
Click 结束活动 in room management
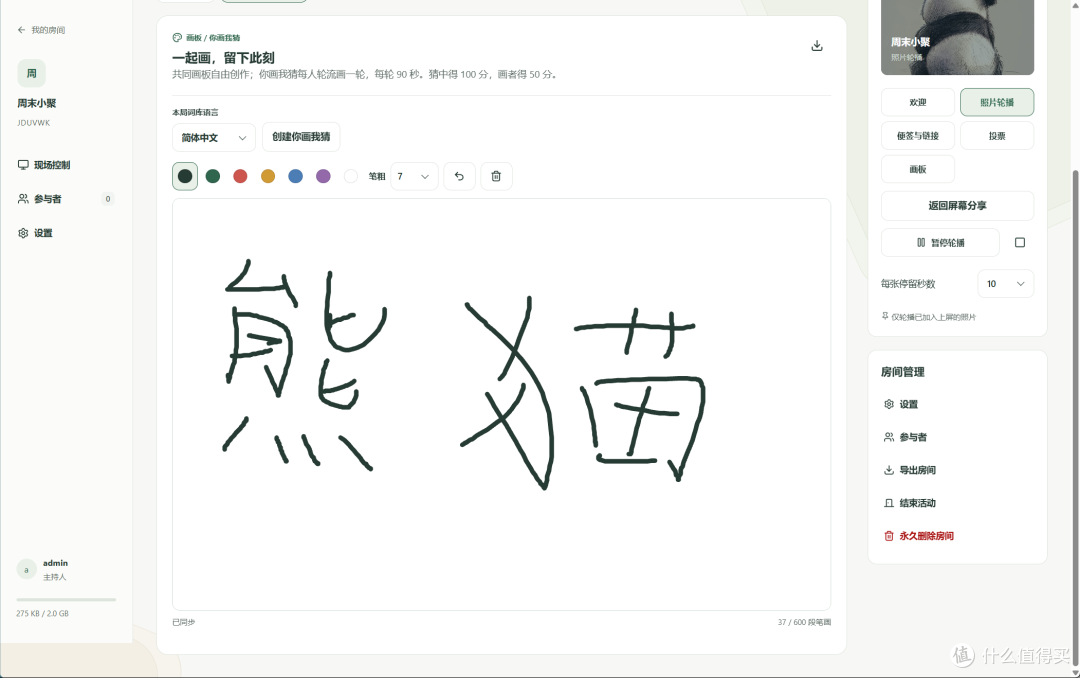pos(917,503)
